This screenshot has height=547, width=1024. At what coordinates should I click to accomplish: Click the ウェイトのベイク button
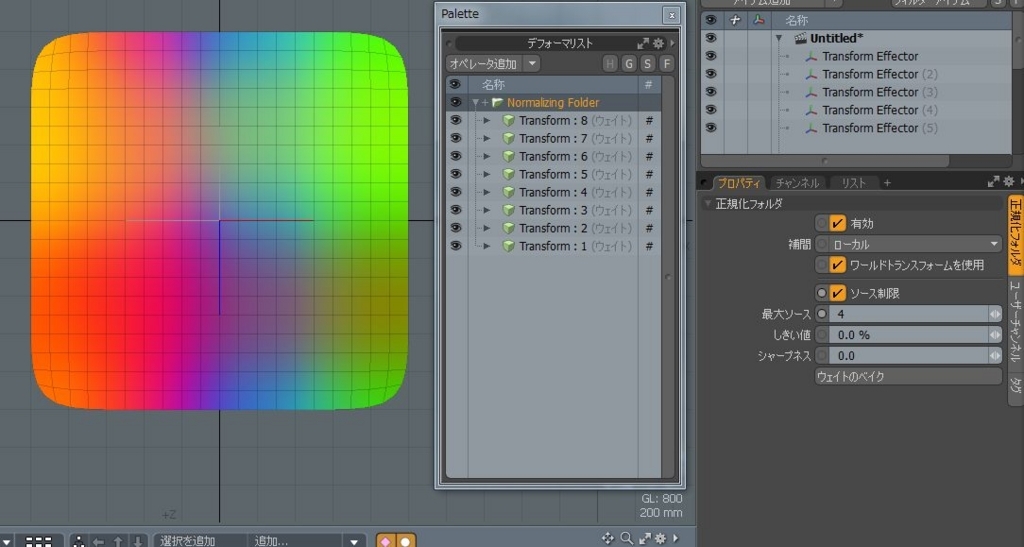(x=908, y=377)
